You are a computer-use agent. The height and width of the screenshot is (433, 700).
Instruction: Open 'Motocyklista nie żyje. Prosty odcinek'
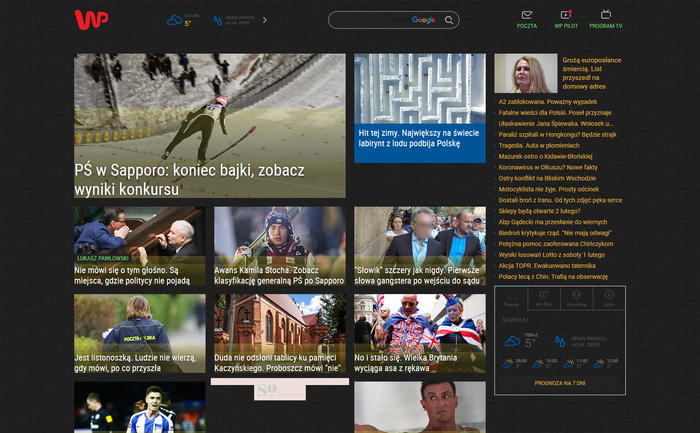(x=549, y=189)
